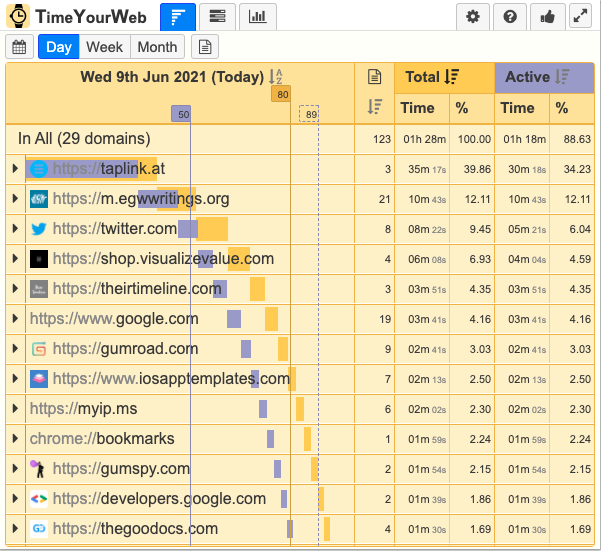Viewport: 601px width, 551px height.
Task: Open the bar chart statistics view
Action: point(257,17)
